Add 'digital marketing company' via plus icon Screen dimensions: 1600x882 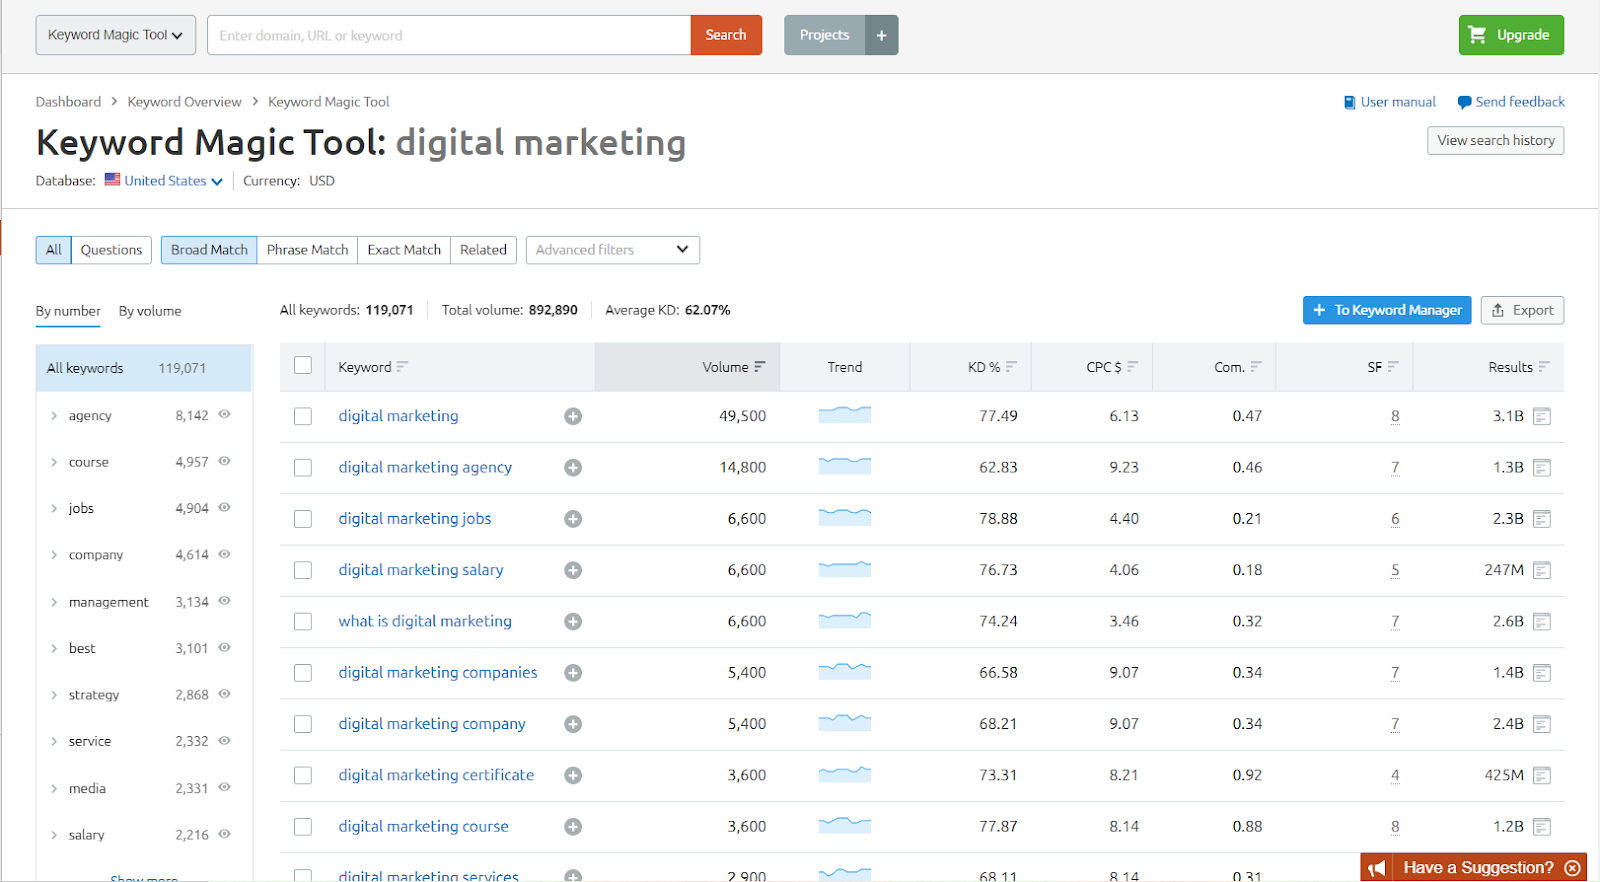pos(573,724)
